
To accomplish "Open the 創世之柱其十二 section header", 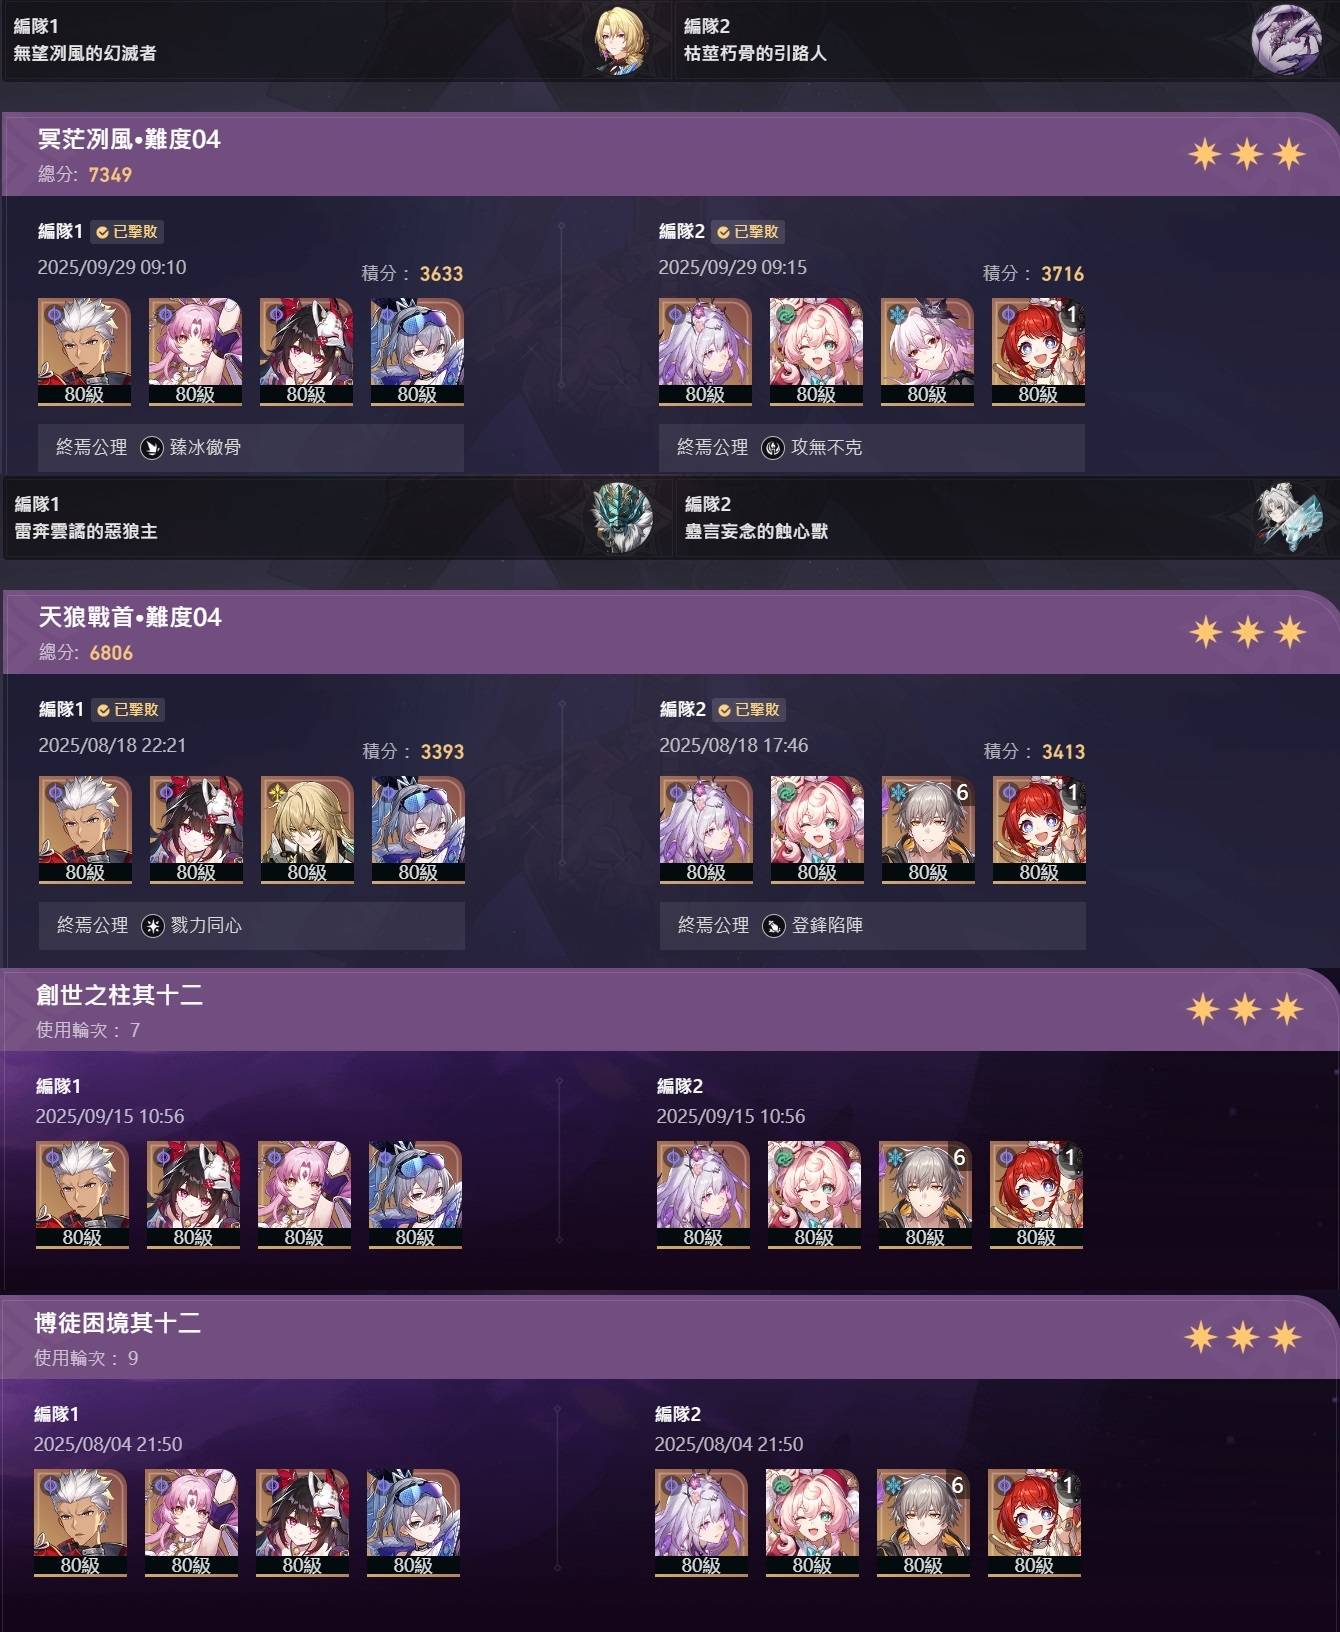I will 670,1009.
